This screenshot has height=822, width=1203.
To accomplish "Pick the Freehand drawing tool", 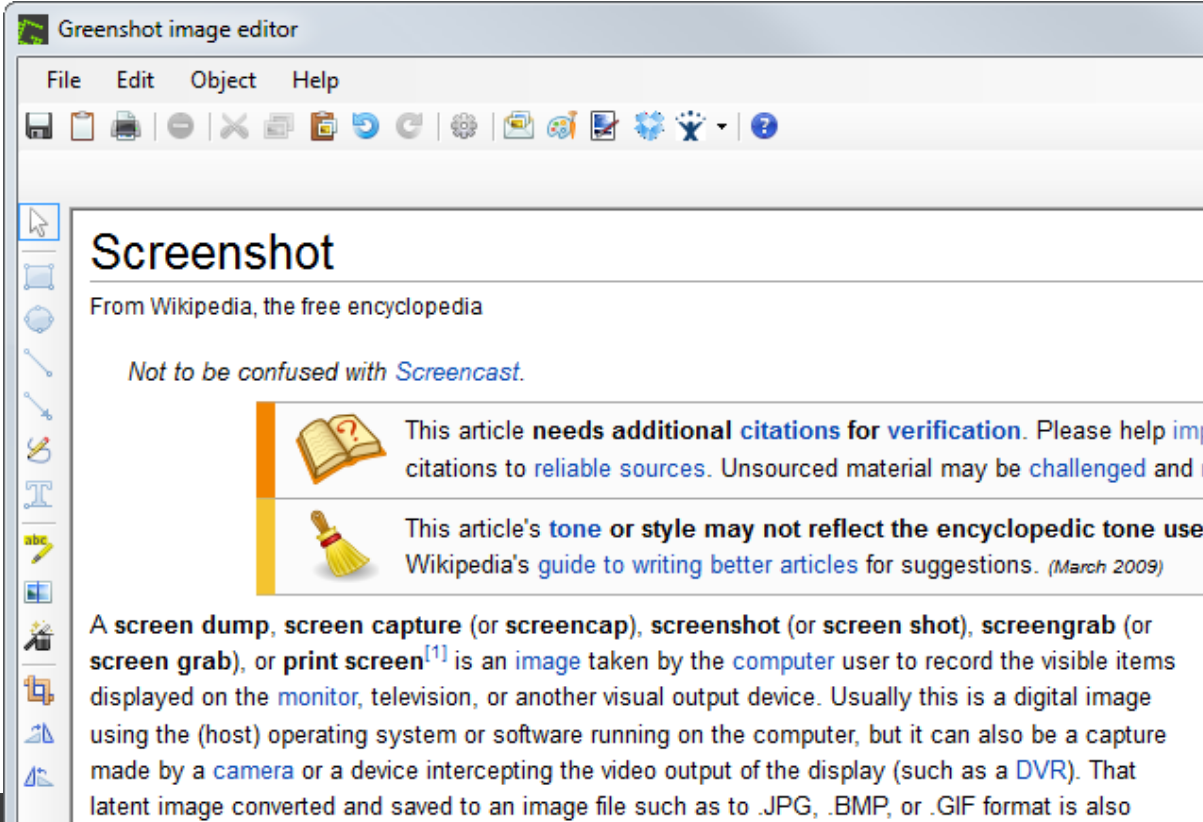I will click(40, 450).
